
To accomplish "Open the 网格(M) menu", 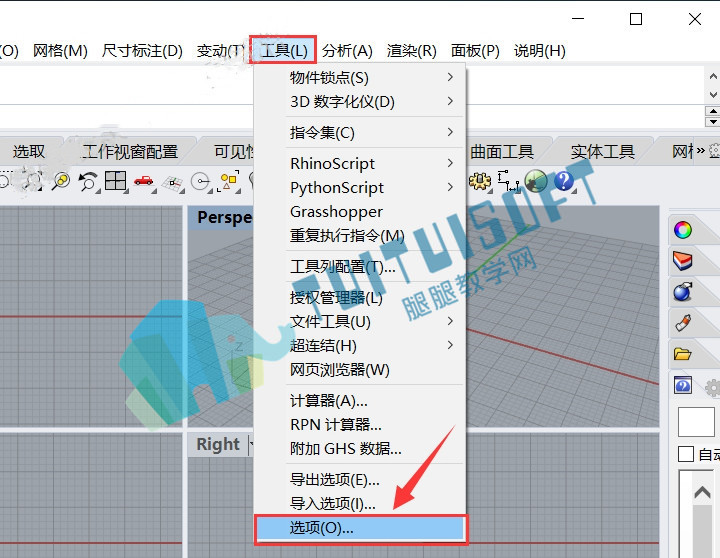I will pos(60,50).
